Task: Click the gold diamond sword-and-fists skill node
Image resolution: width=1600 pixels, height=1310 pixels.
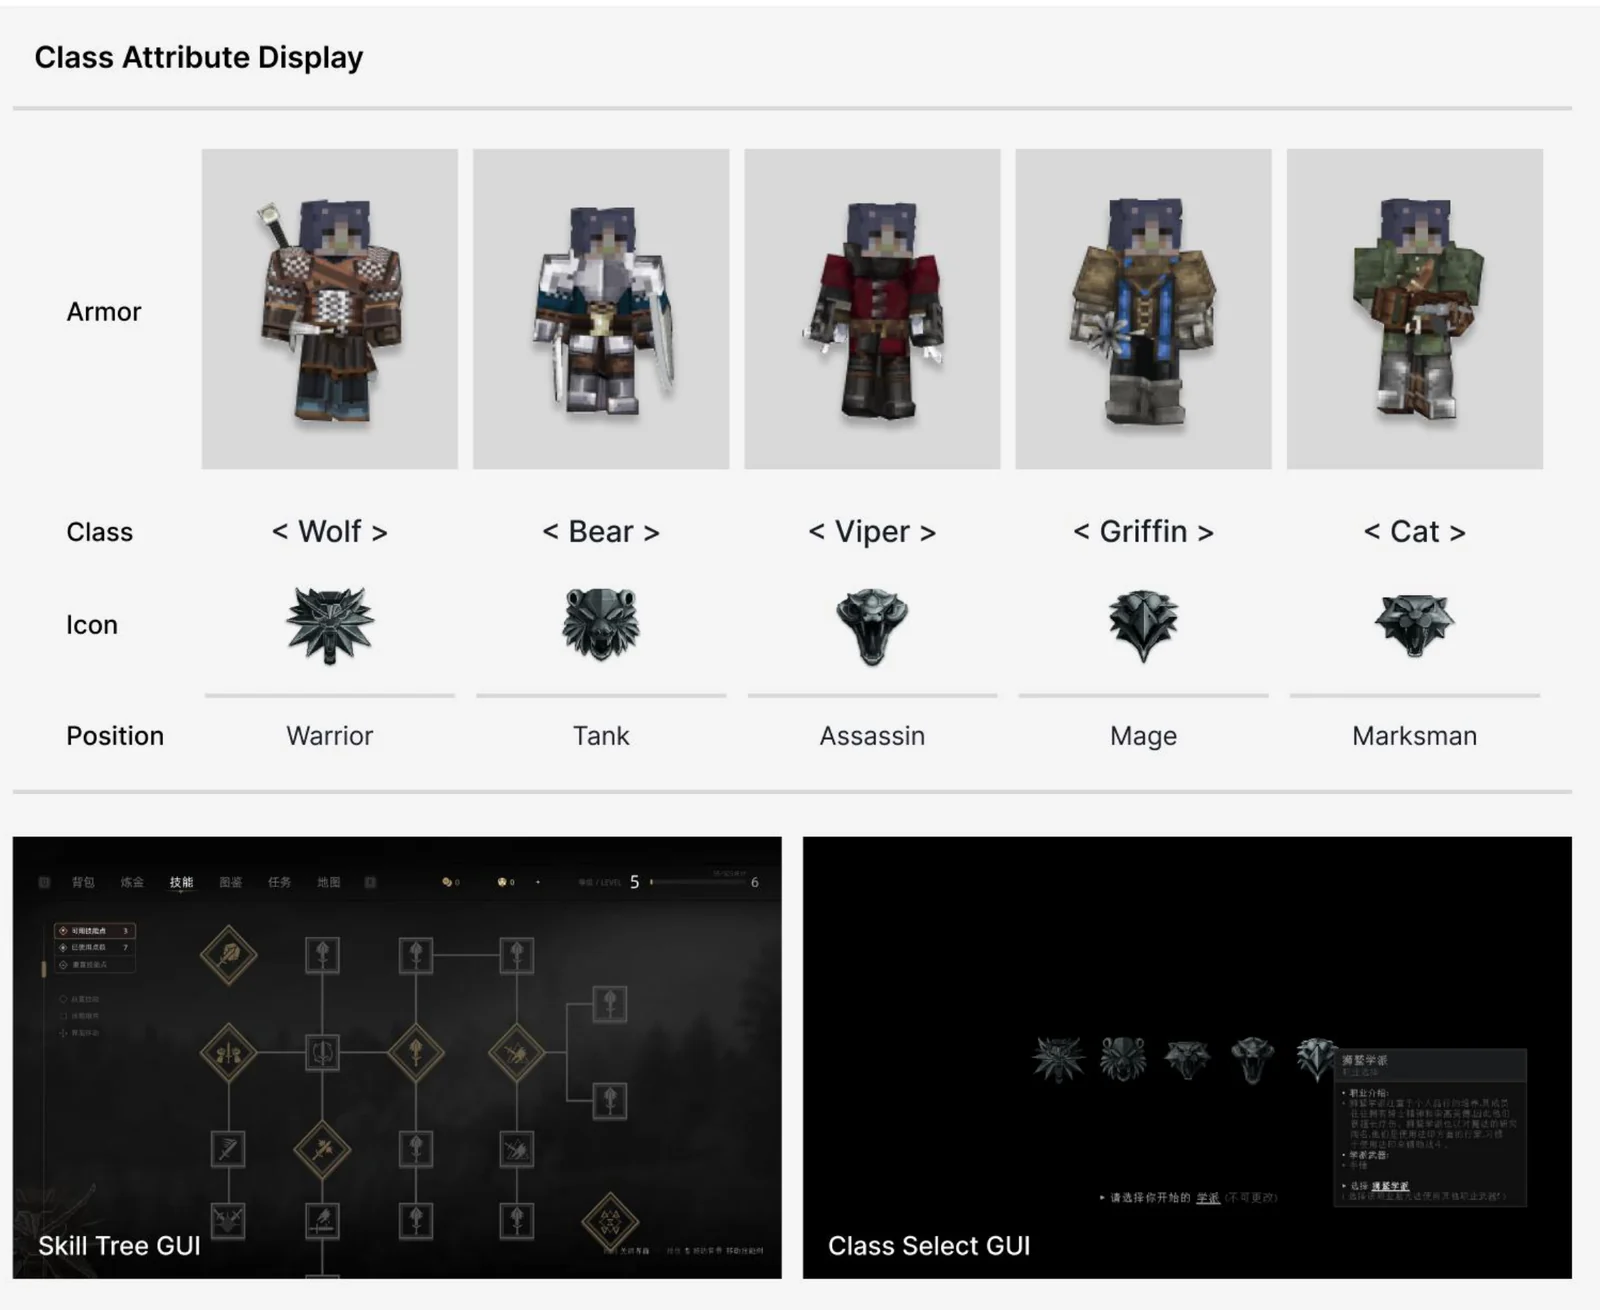Action: tap(228, 1053)
